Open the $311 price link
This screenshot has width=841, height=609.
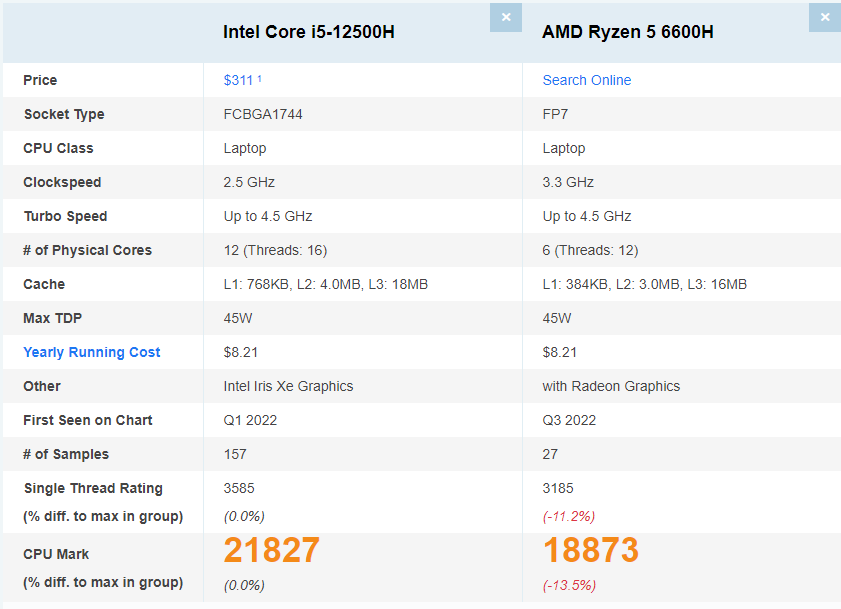238,80
